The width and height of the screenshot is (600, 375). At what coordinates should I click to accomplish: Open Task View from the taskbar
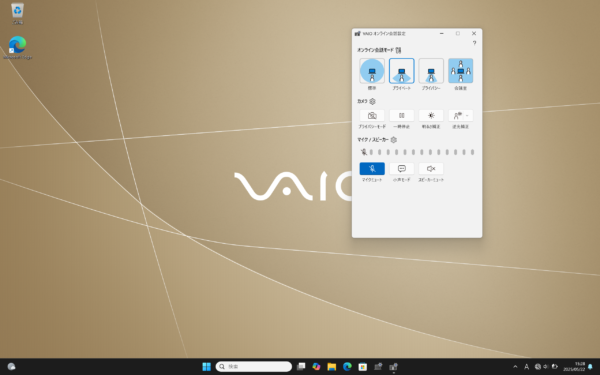(x=301, y=367)
